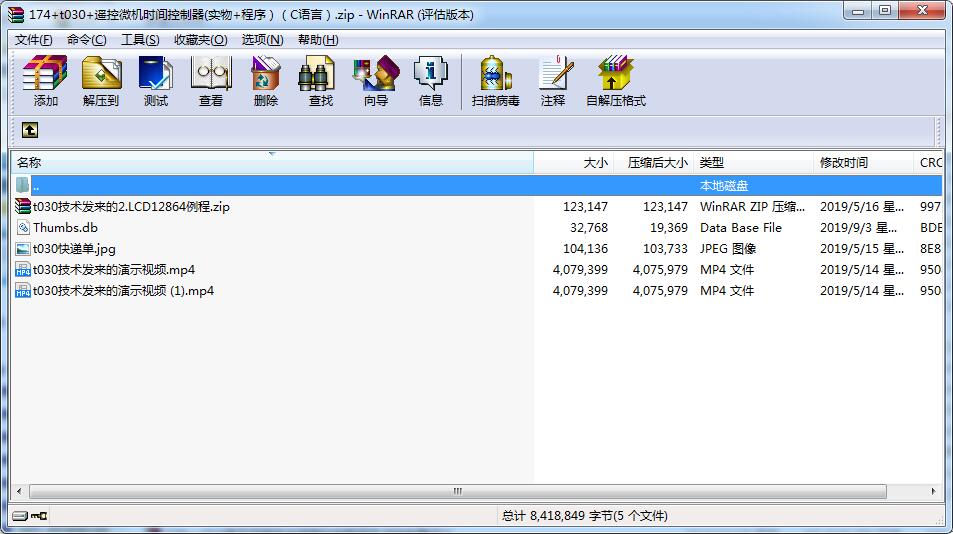Select the Thumbs.db file icon
953x534 pixels.
coord(22,228)
